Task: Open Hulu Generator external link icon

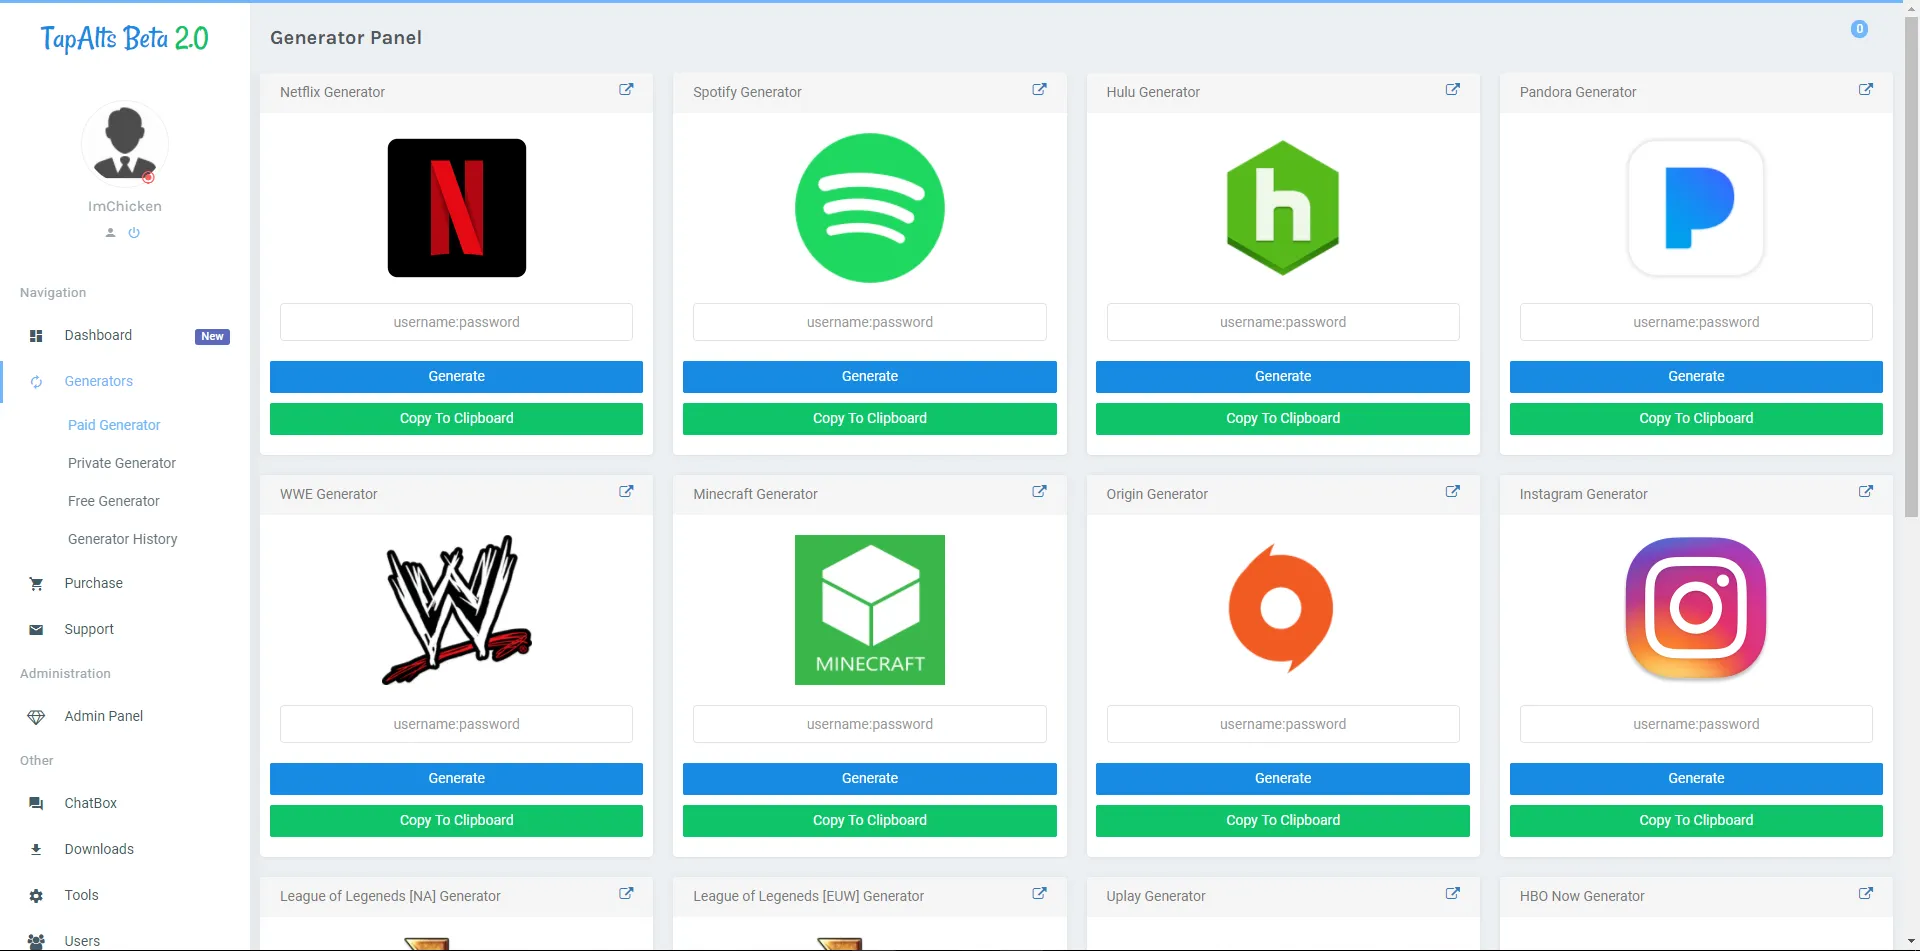Action: tap(1453, 89)
